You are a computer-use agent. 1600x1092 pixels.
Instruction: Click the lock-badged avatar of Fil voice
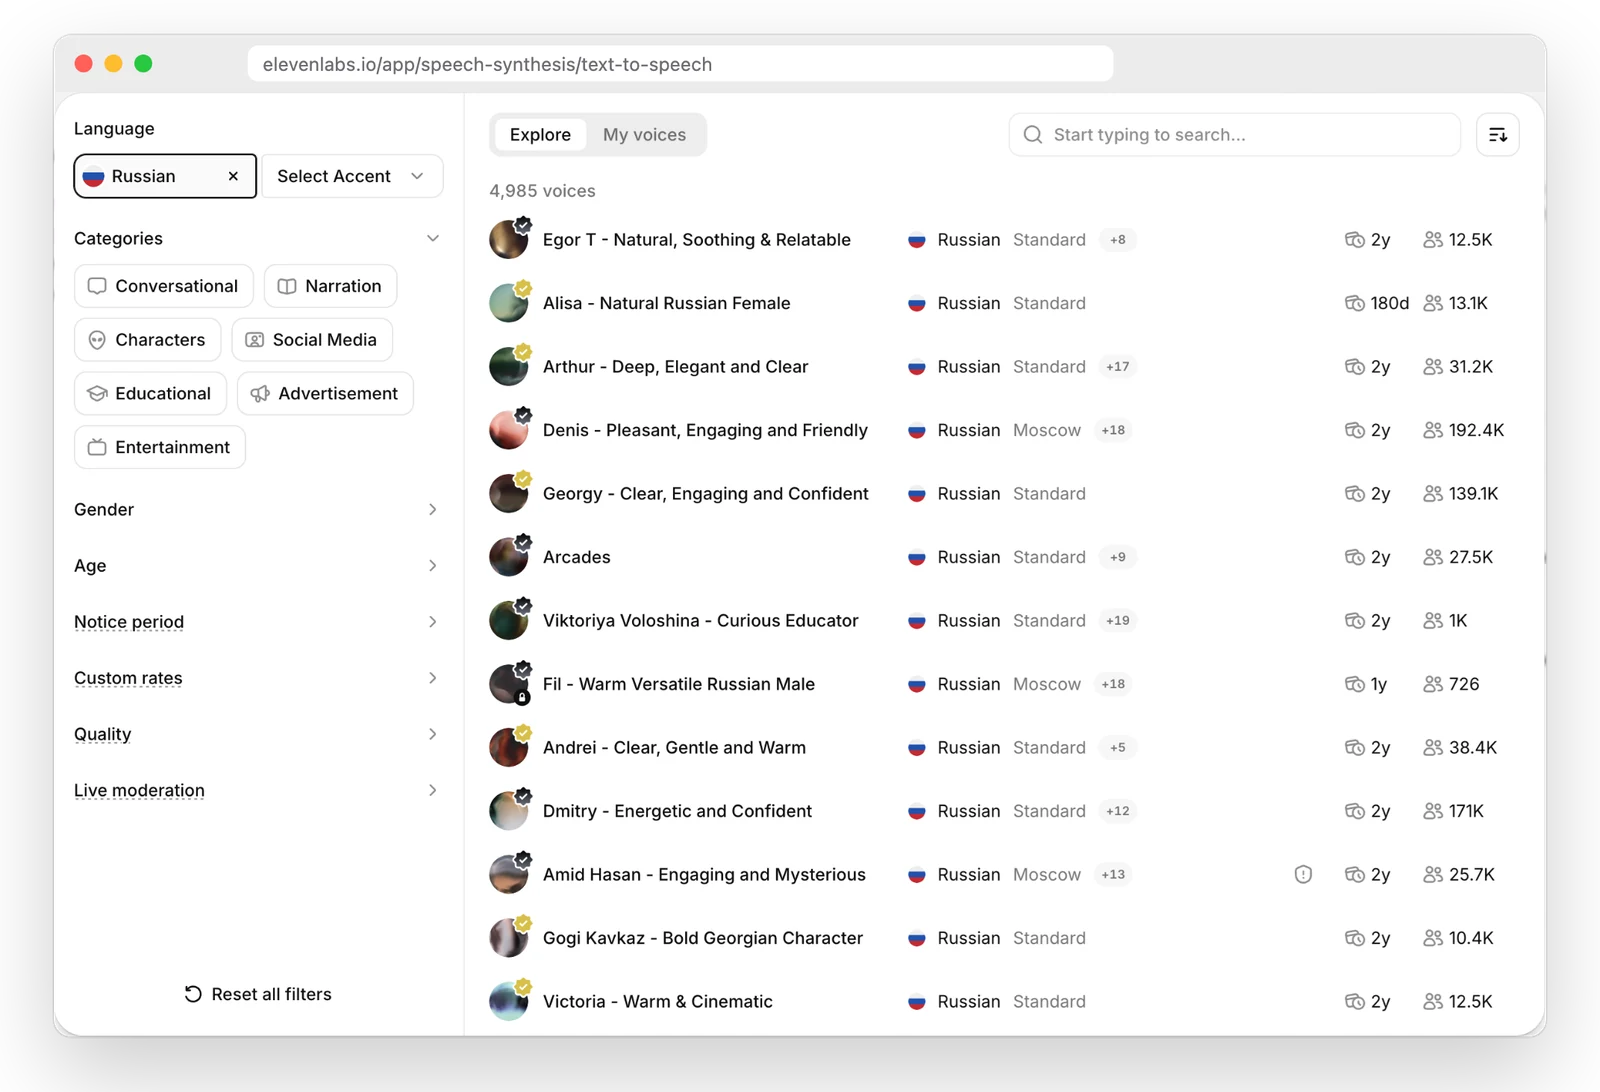click(509, 684)
